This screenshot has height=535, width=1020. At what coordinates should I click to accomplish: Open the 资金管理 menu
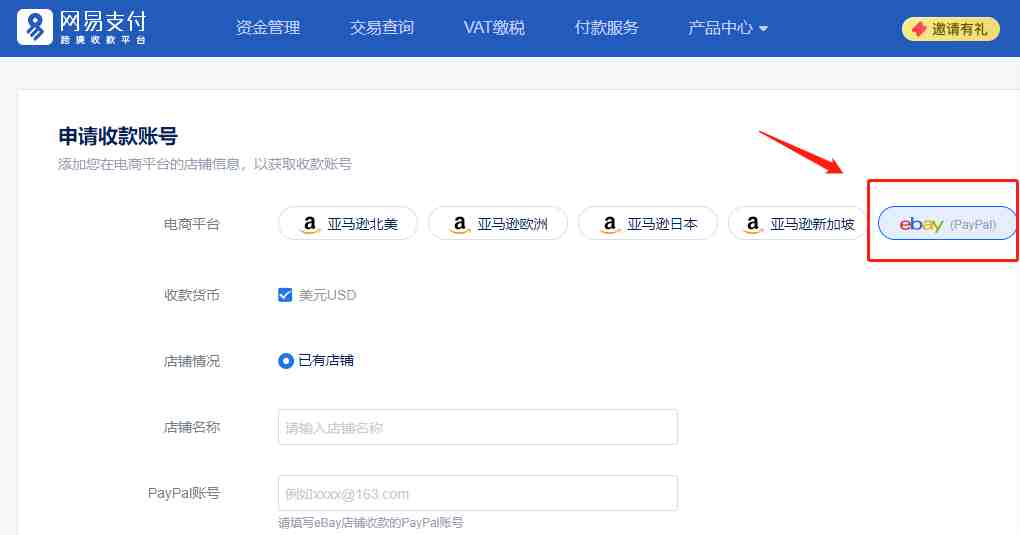click(267, 28)
